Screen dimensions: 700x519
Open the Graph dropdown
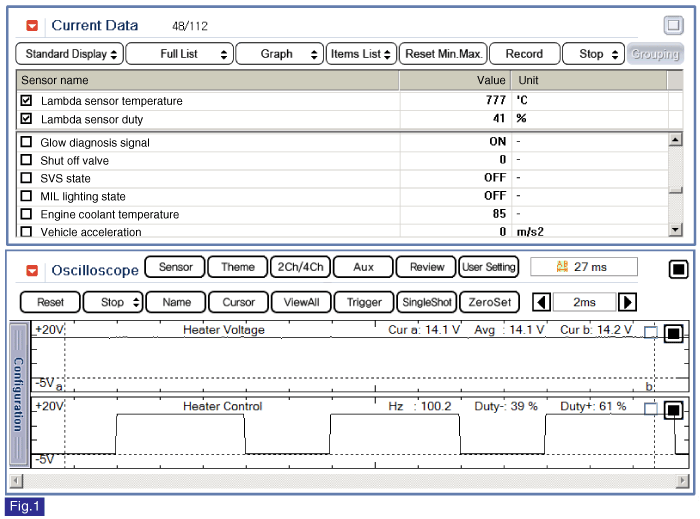(279, 54)
